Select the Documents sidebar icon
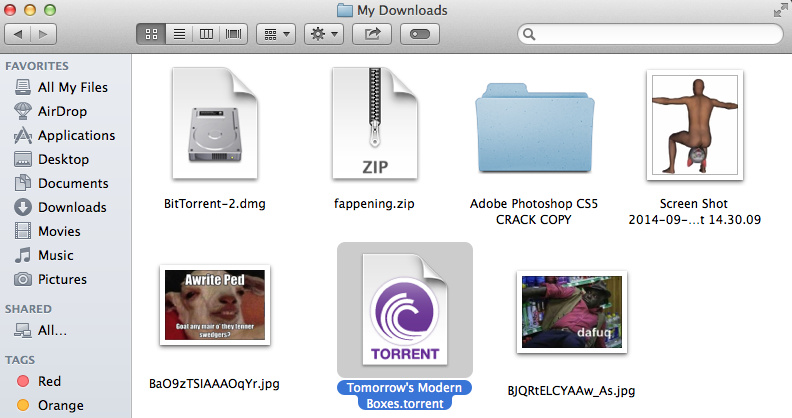Screen dimensions: 792x418 click(23, 183)
